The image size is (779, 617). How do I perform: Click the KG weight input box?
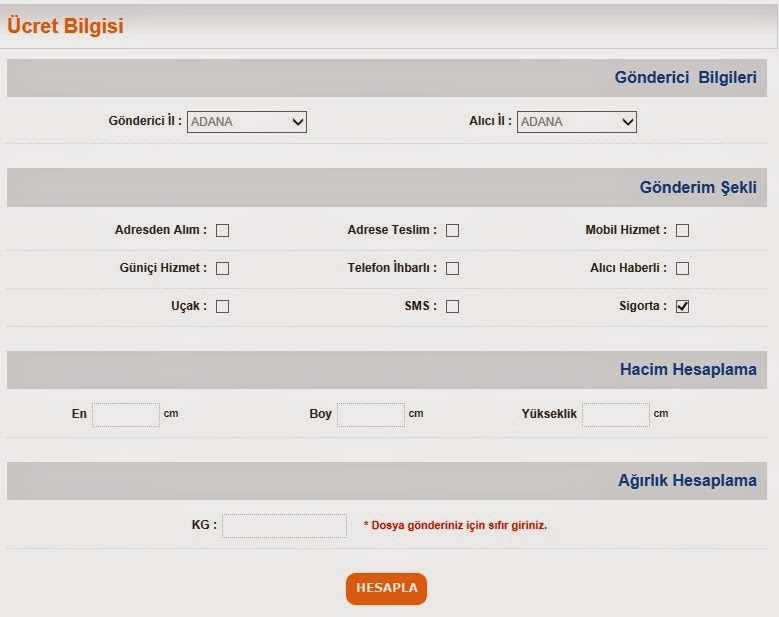point(284,526)
